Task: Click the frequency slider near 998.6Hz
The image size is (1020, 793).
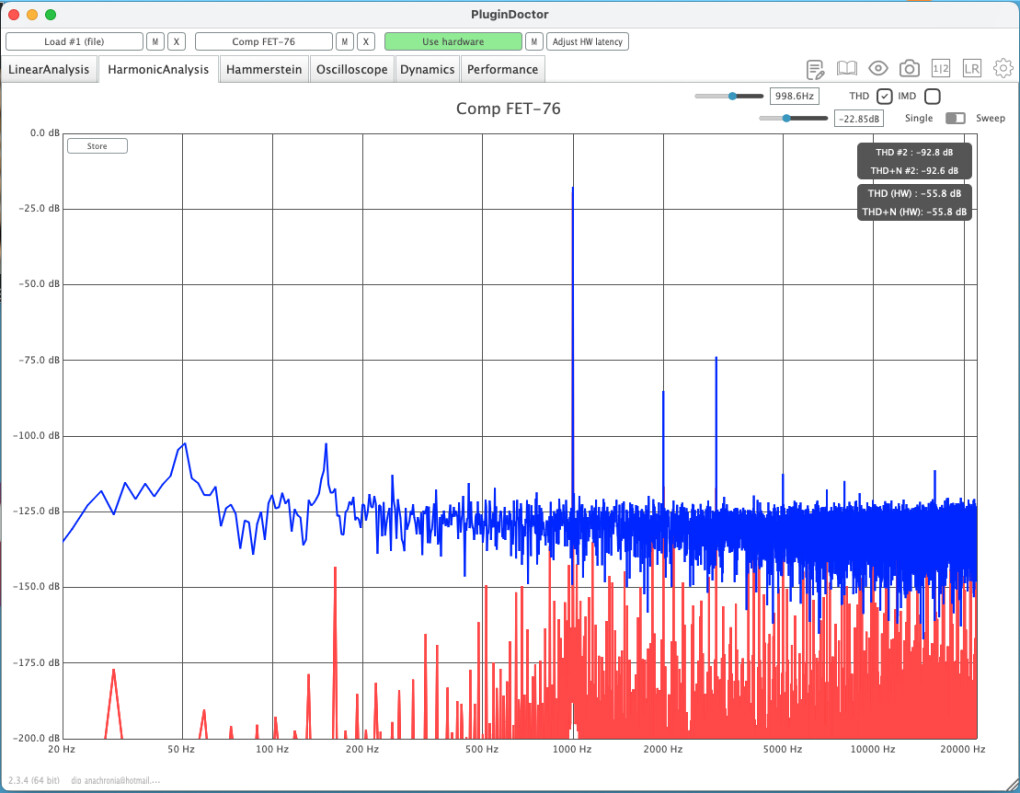Action: [731, 96]
